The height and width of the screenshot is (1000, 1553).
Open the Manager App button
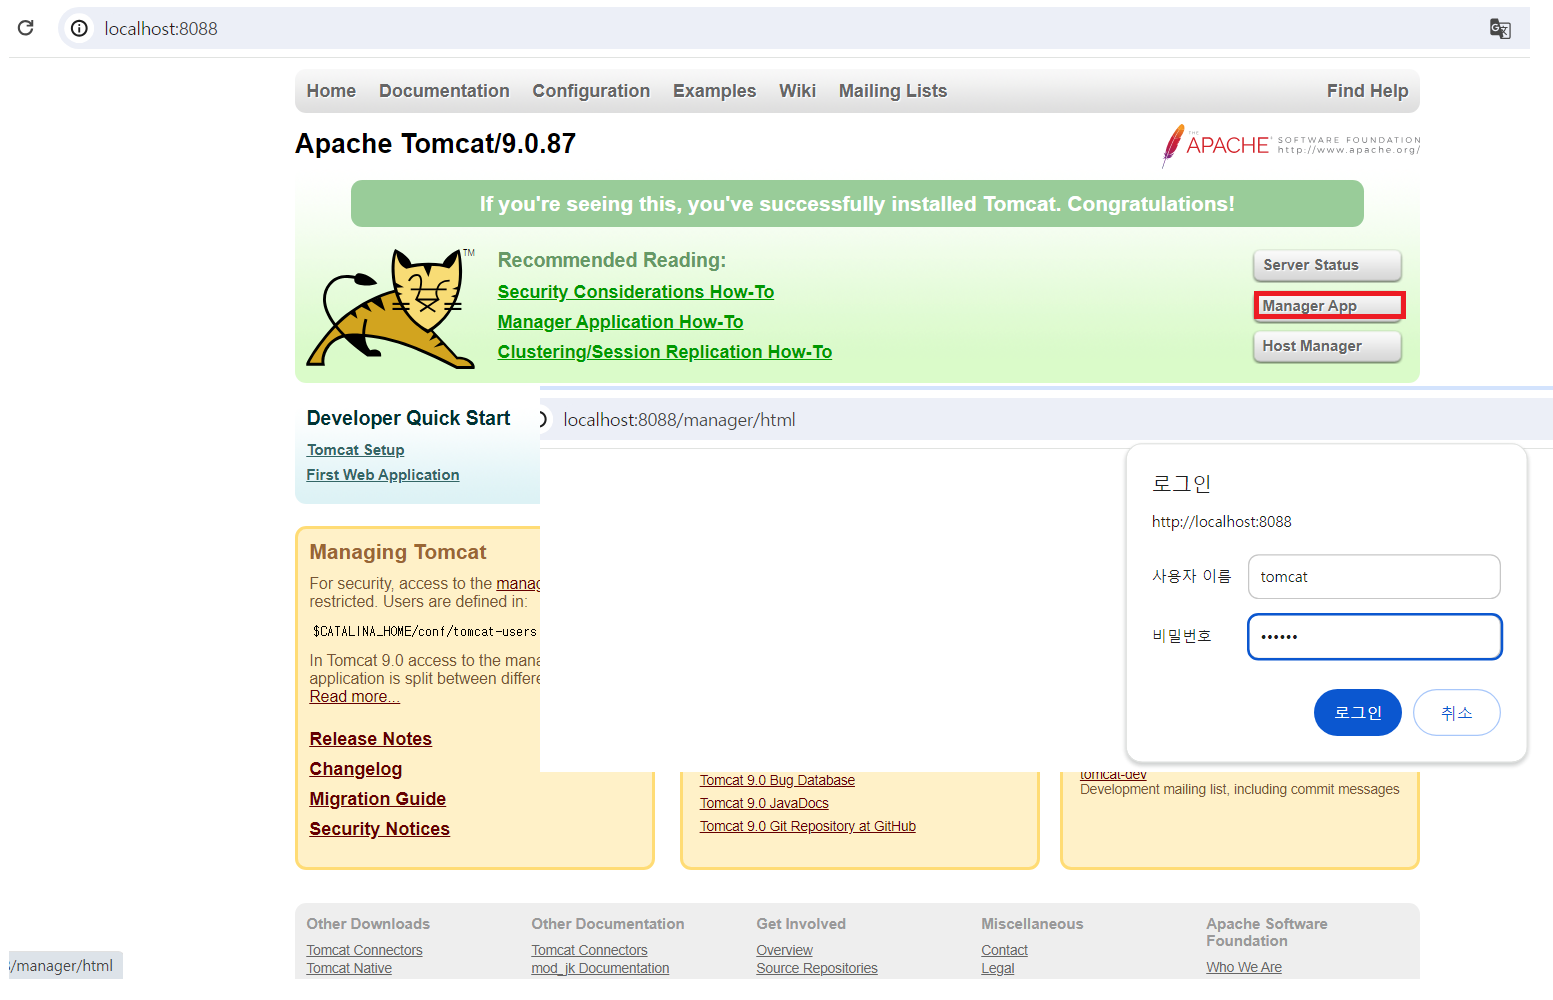[x=1329, y=306]
